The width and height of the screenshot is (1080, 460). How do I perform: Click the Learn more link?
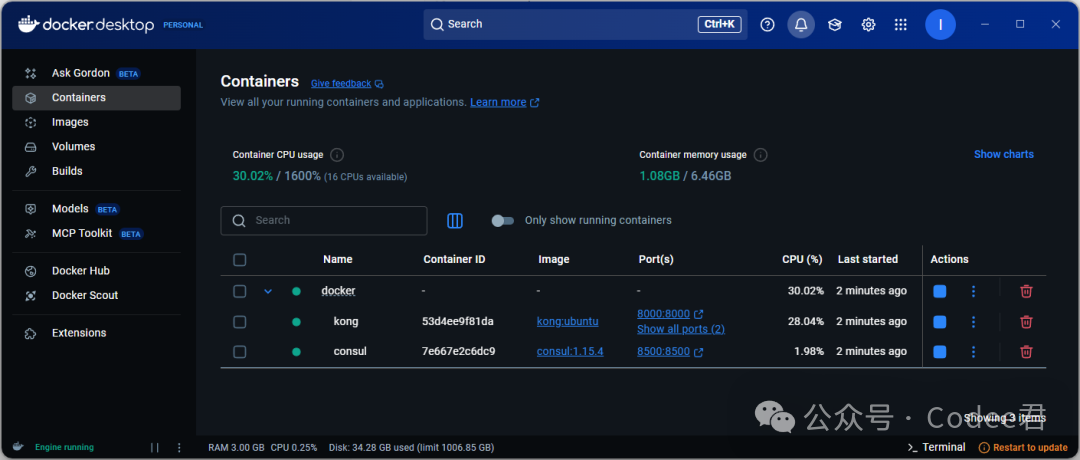click(x=498, y=103)
